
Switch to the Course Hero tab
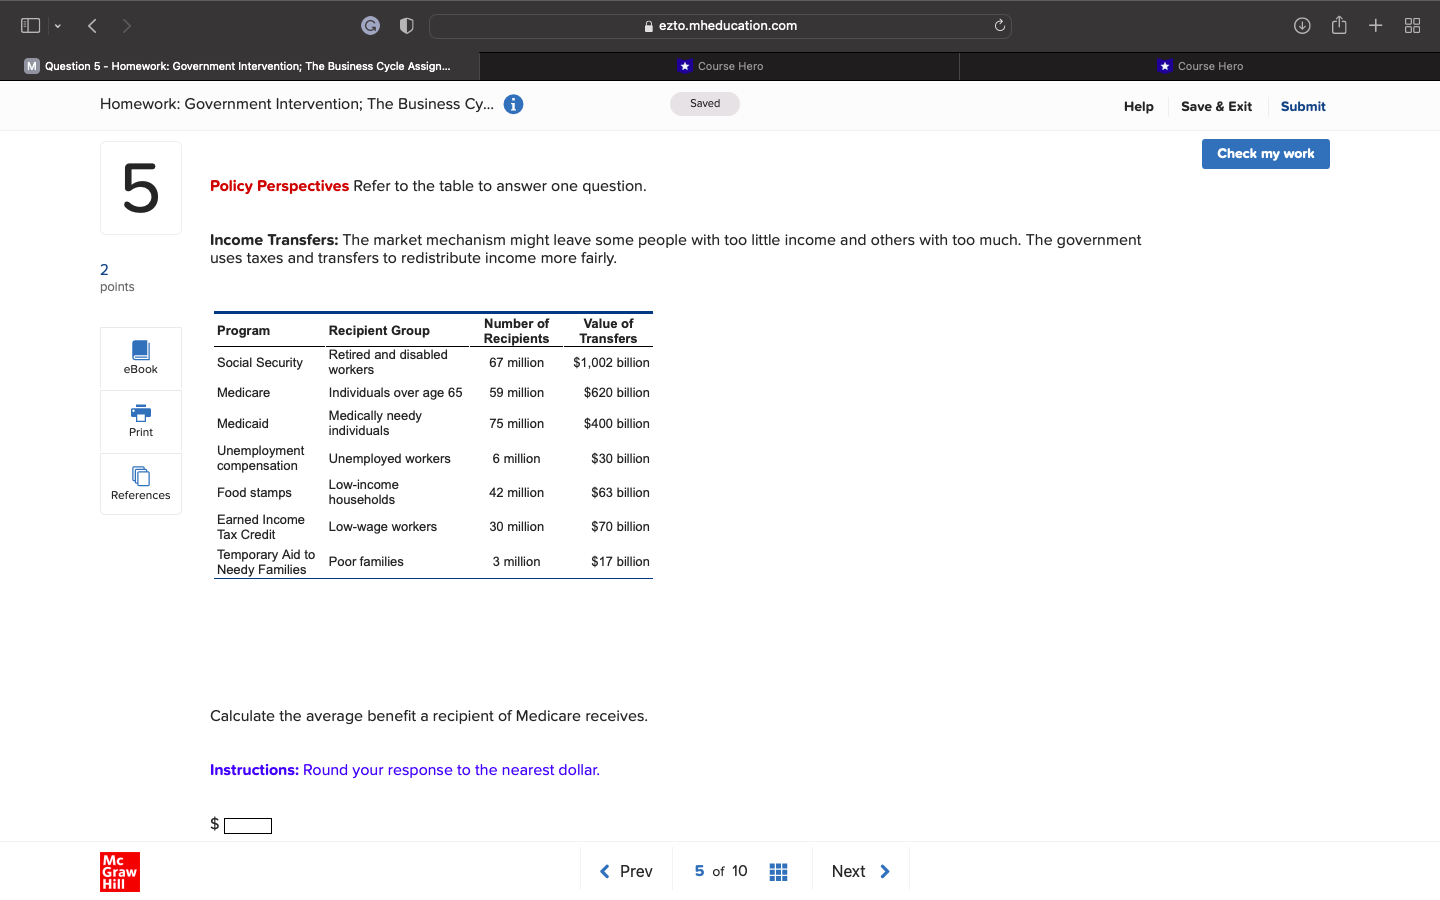click(720, 66)
